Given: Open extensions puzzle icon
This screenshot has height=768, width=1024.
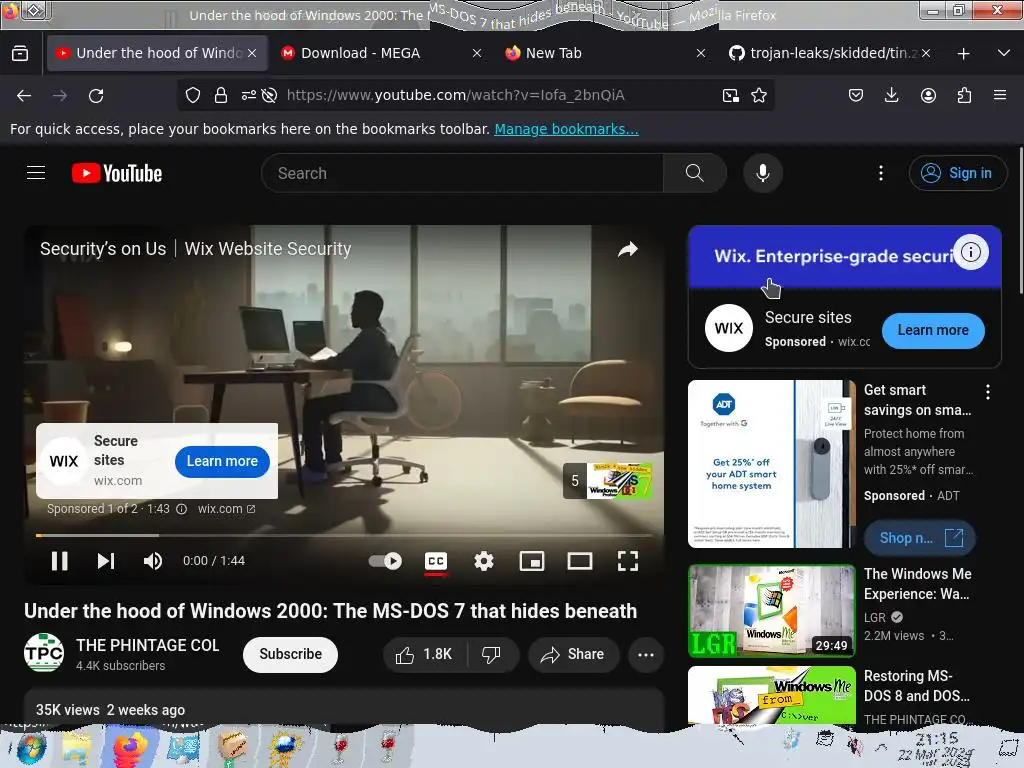Looking at the screenshot, I should pos(964,95).
